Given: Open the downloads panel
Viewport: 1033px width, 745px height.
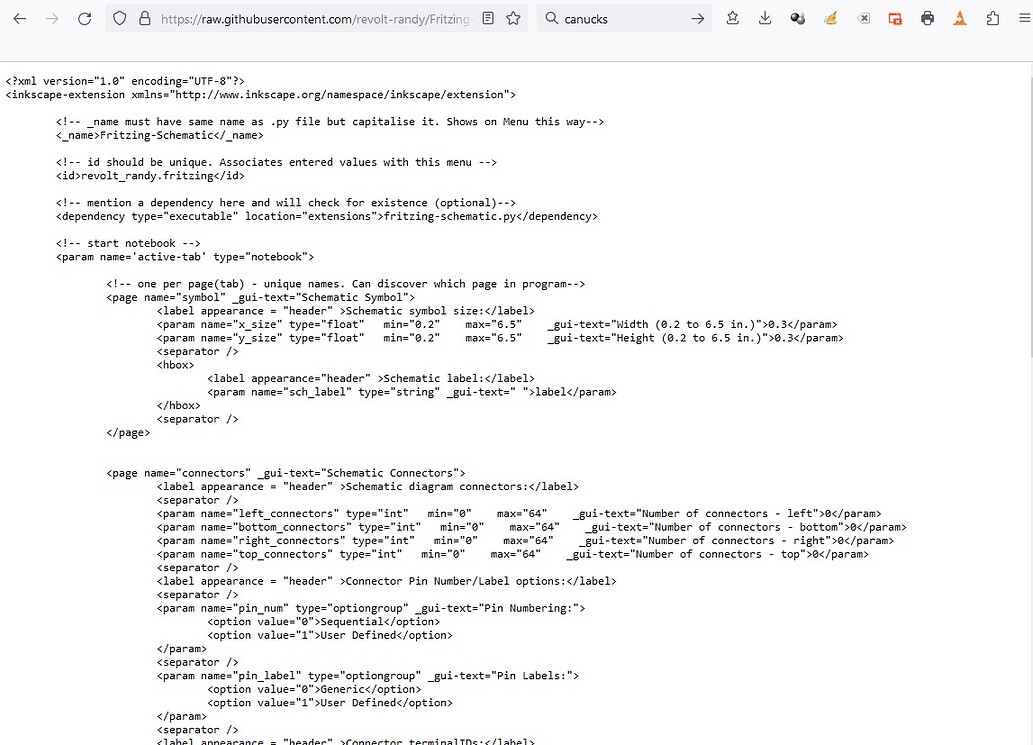Looking at the screenshot, I should click(x=765, y=18).
